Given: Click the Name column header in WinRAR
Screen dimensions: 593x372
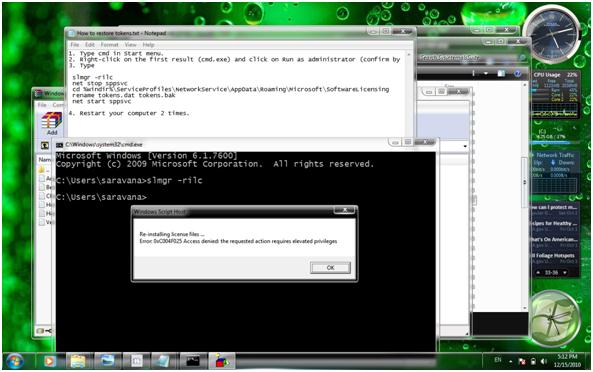Looking at the screenshot, I should (x=45, y=160).
